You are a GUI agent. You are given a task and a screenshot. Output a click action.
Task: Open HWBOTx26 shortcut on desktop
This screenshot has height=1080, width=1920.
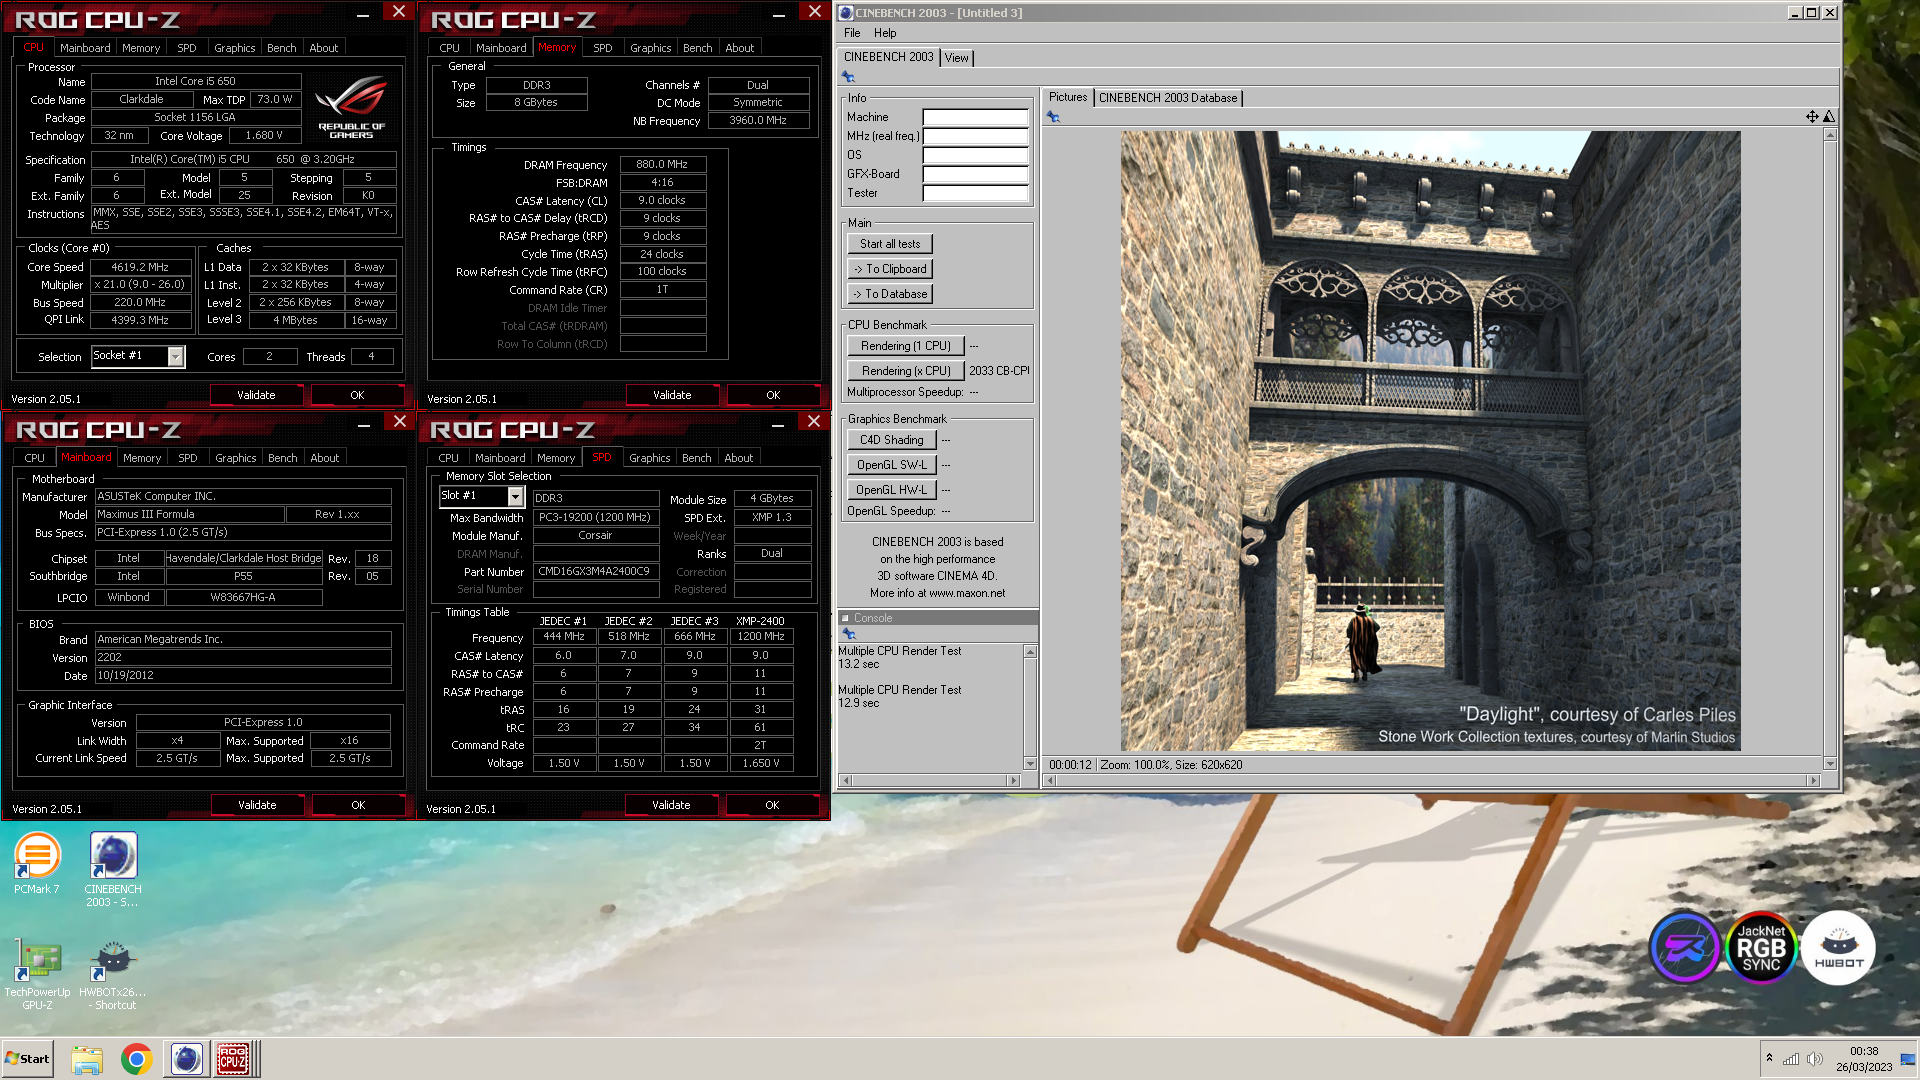113,974
